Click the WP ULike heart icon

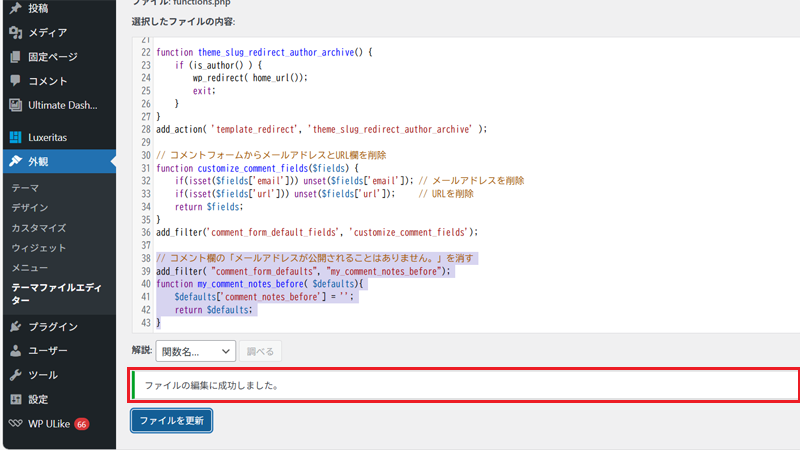(16, 423)
